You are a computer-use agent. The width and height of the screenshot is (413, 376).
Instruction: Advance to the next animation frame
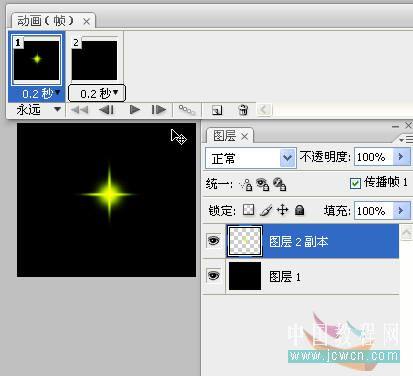159,109
